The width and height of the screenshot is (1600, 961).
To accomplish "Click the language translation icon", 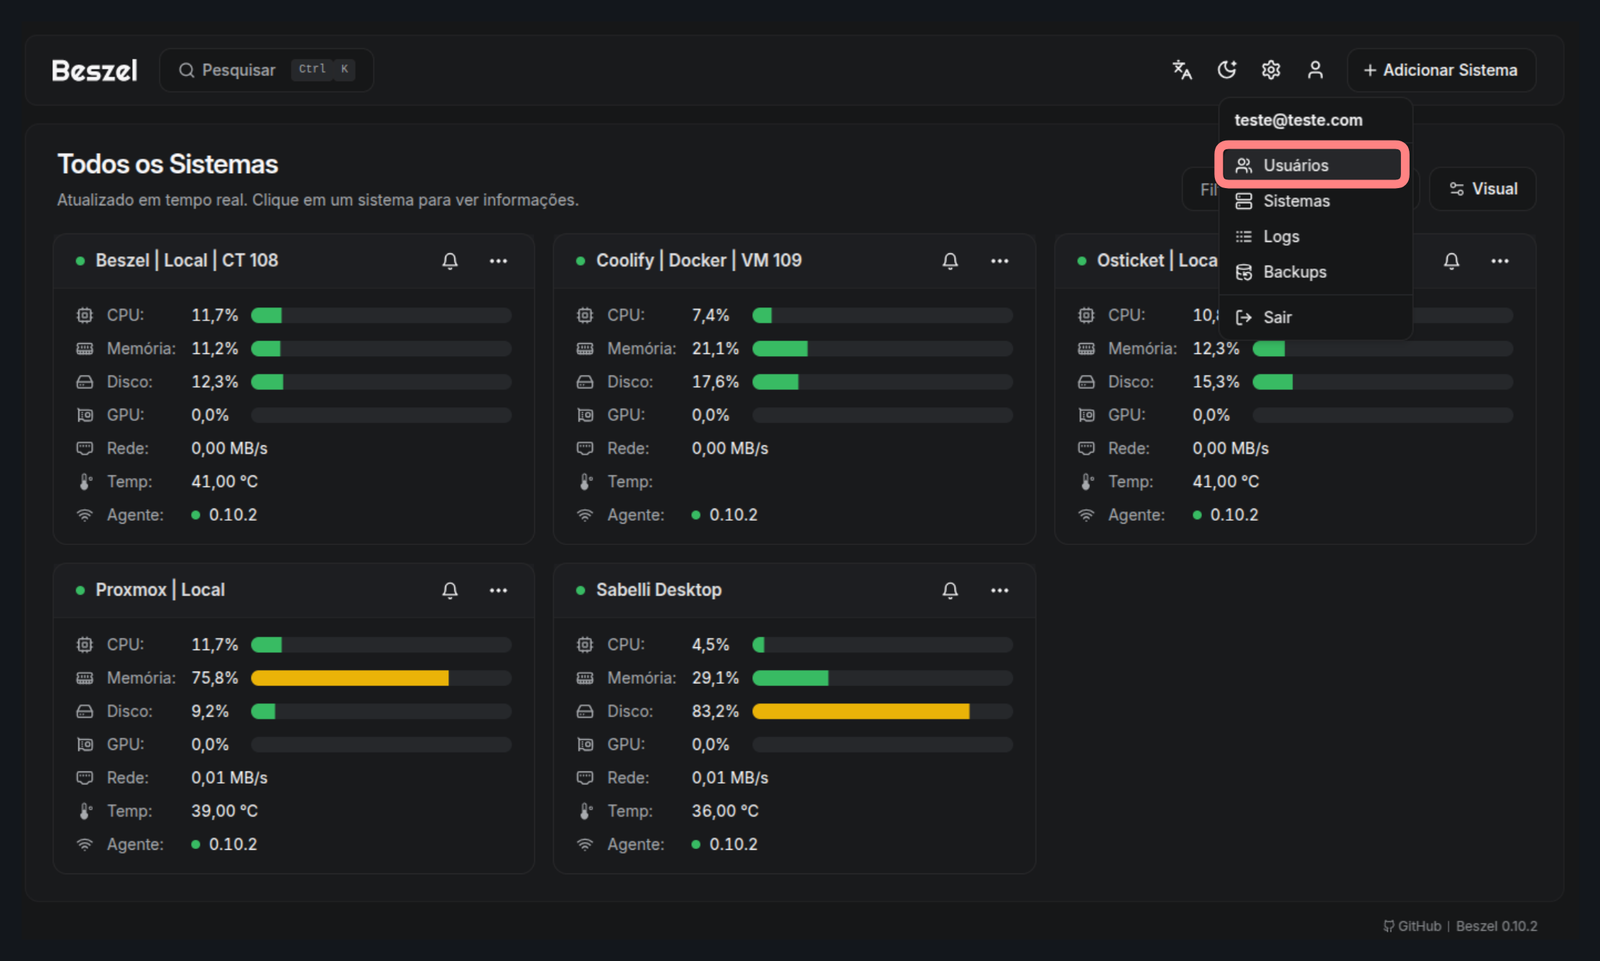I will [x=1182, y=70].
